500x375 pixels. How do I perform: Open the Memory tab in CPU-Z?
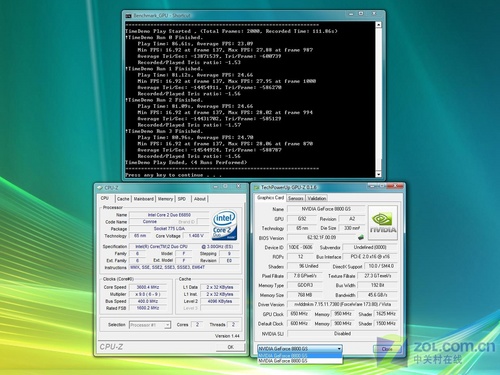(x=165, y=199)
